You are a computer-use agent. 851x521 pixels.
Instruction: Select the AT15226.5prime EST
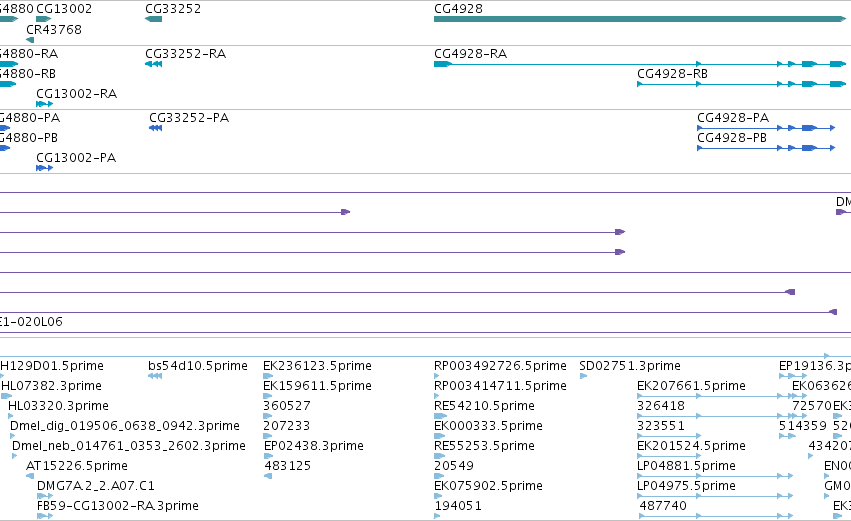click(77, 466)
